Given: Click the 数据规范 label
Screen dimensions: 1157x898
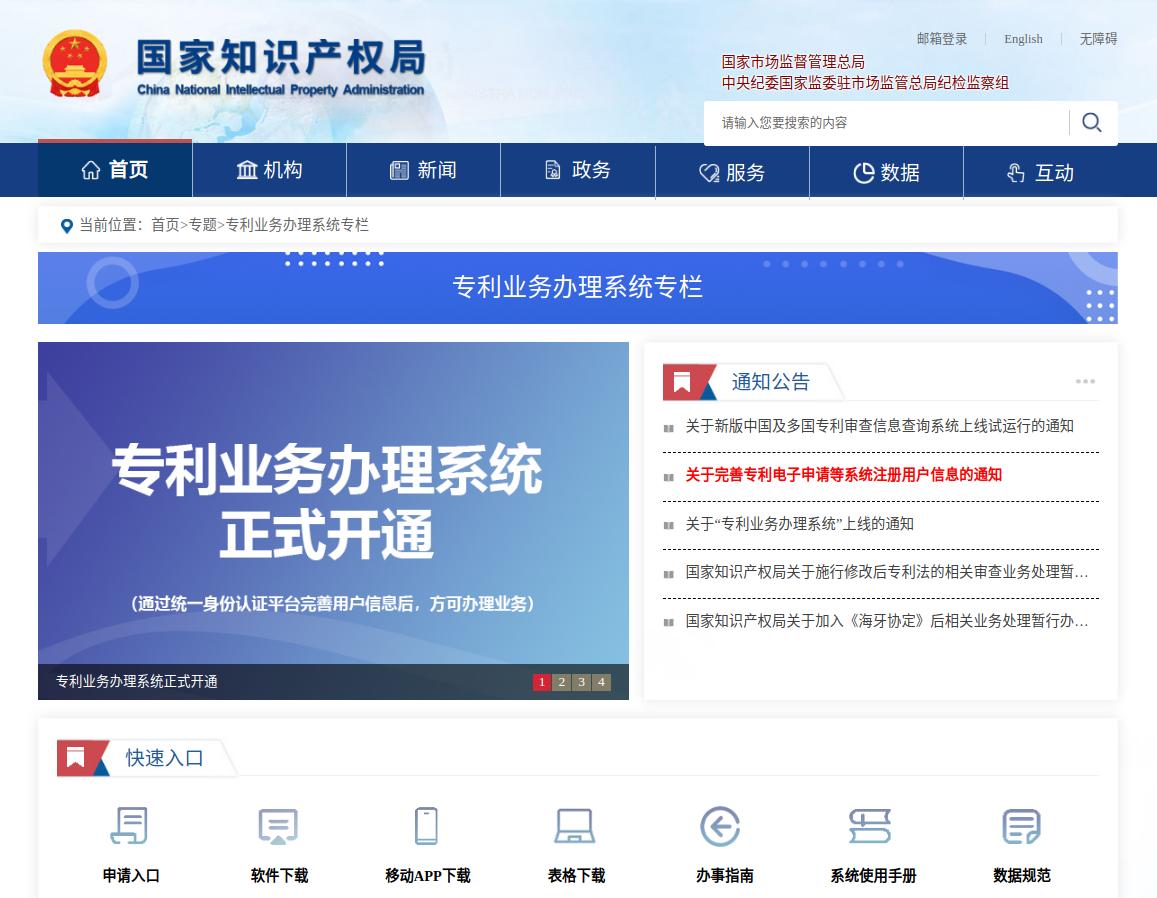Looking at the screenshot, I should coord(1022,875).
